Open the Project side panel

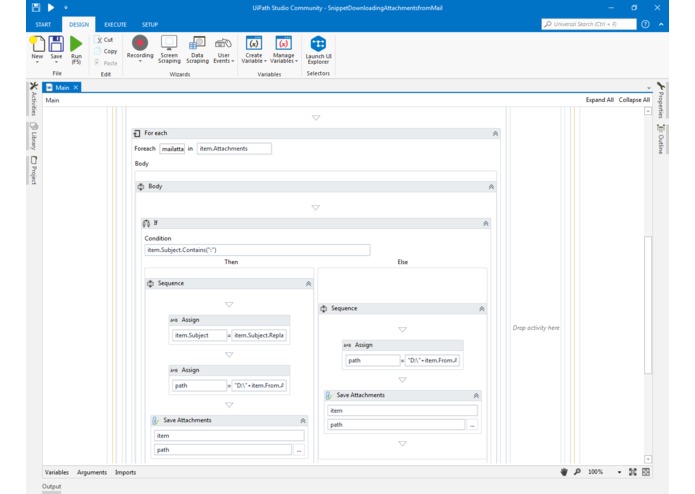[x=34, y=170]
